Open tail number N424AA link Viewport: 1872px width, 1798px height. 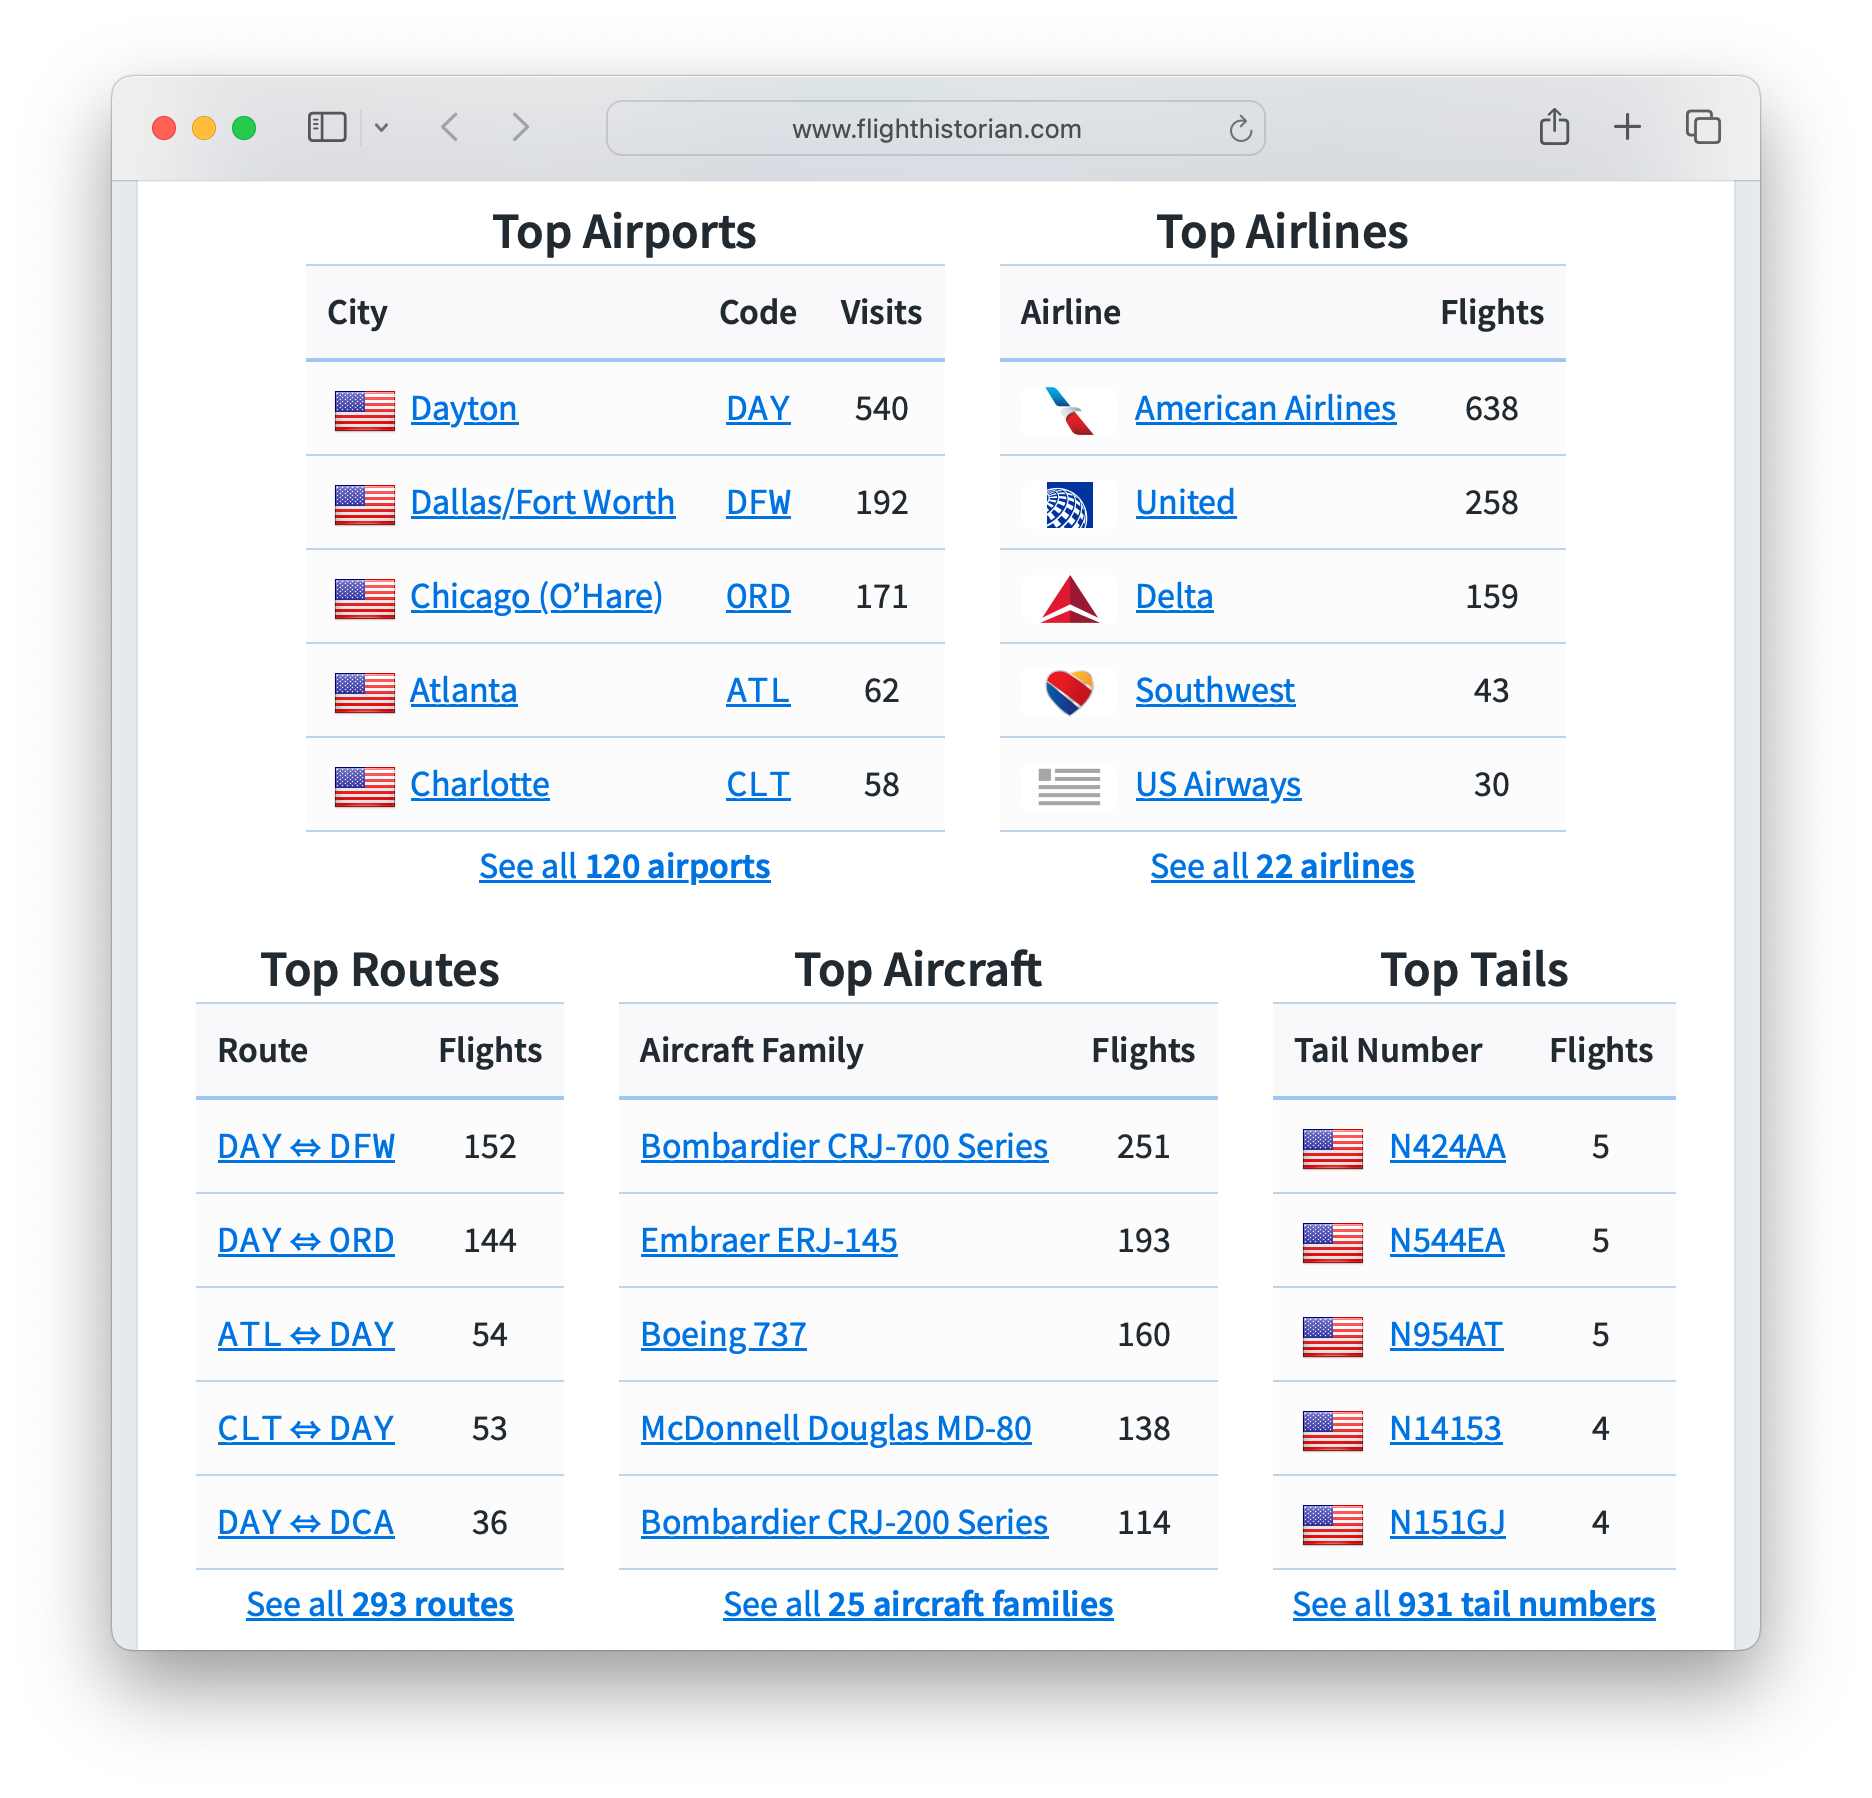(1447, 1146)
